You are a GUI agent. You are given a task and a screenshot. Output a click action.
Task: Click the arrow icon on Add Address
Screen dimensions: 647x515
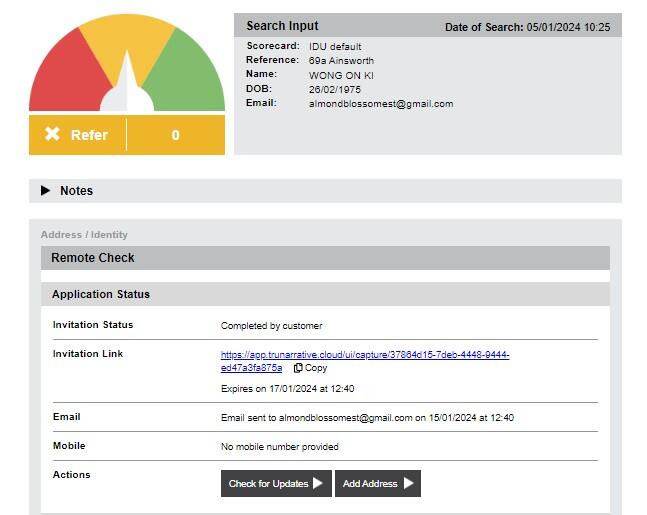pyautogui.click(x=408, y=484)
